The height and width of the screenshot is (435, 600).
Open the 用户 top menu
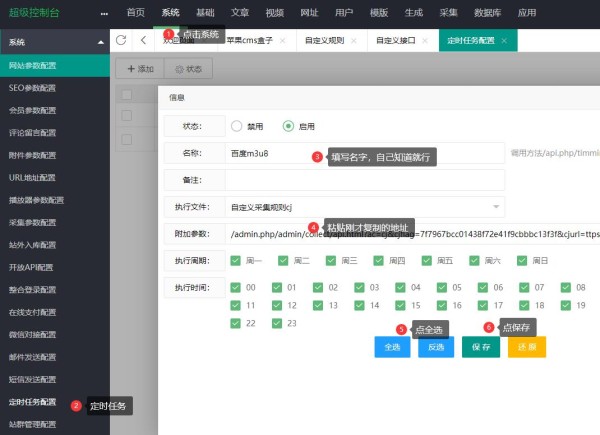click(344, 13)
